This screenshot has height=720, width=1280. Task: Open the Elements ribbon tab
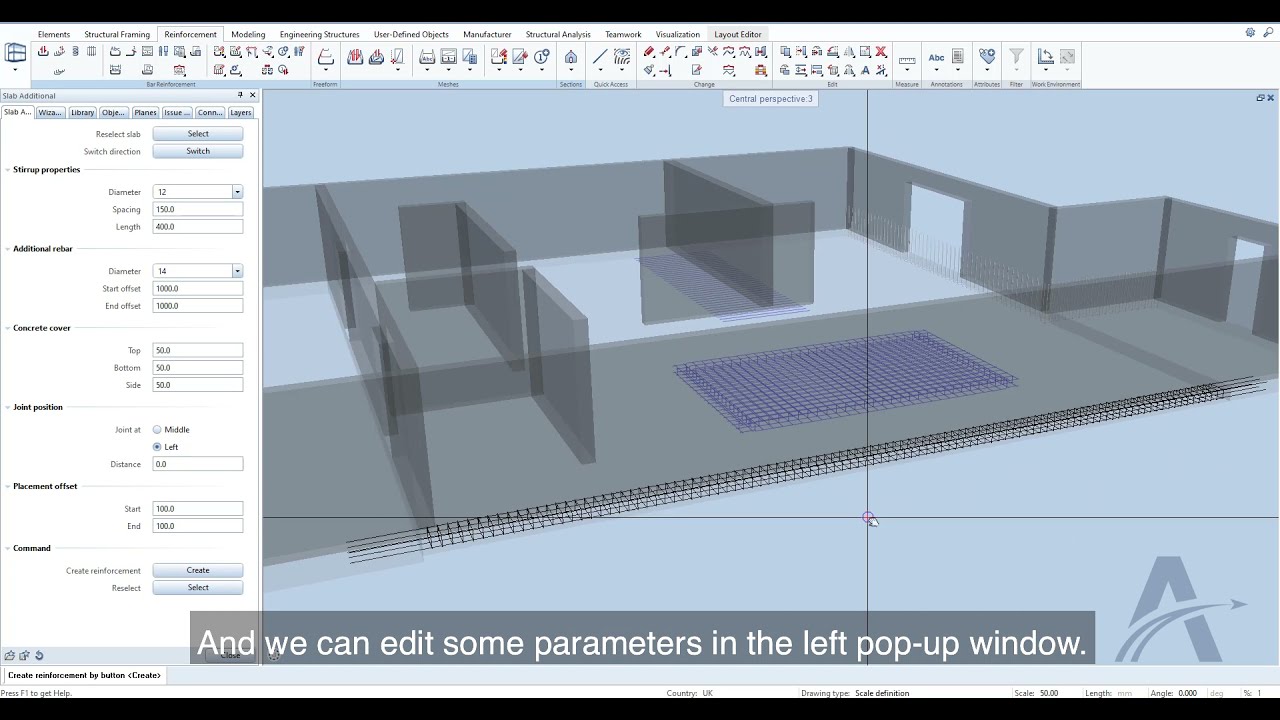tap(54, 34)
